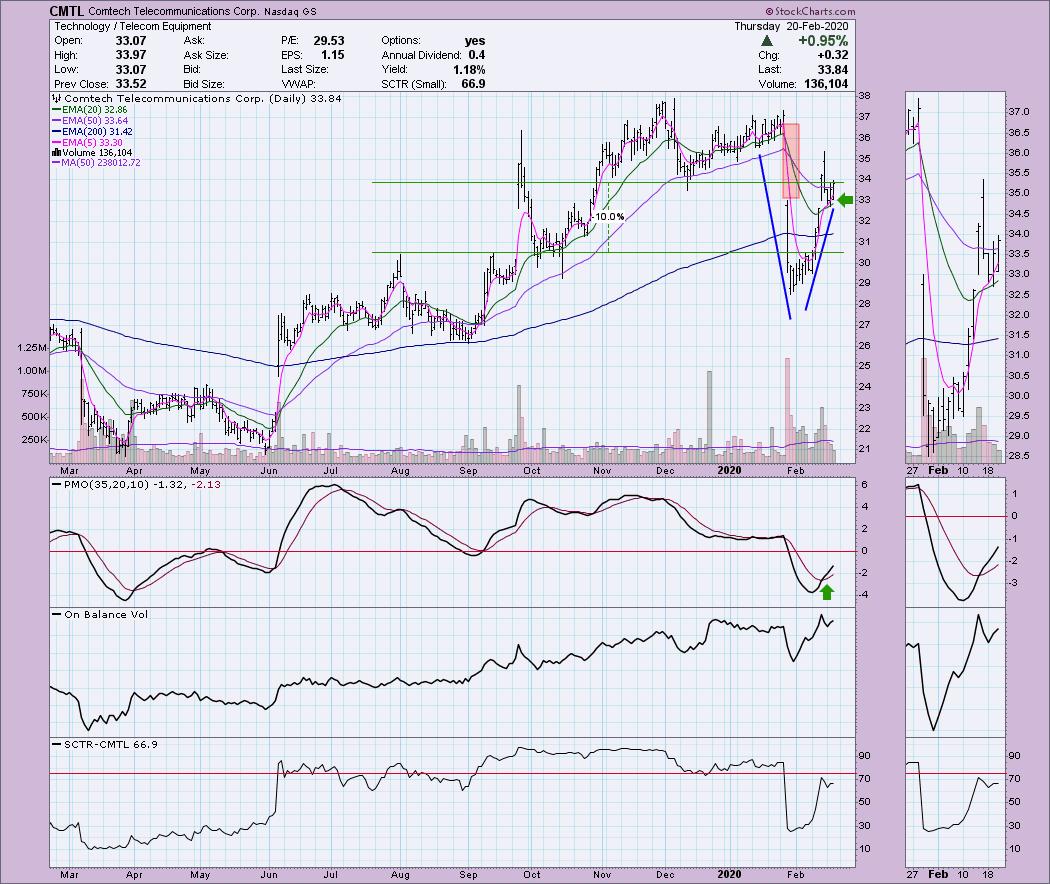Click the 500K volume axis label
The height and width of the screenshot is (884, 1050).
(x=34, y=417)
